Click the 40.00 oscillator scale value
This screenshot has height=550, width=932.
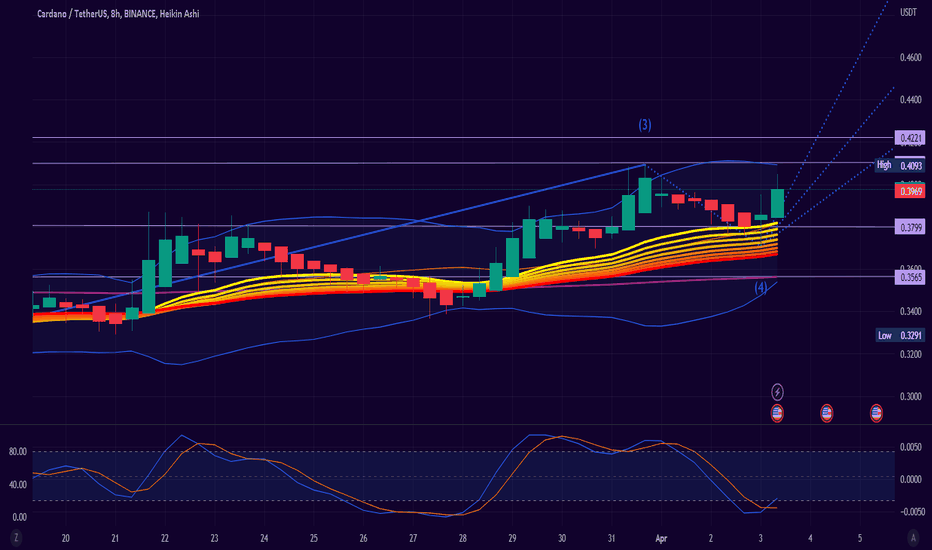[x=18, y=485]
